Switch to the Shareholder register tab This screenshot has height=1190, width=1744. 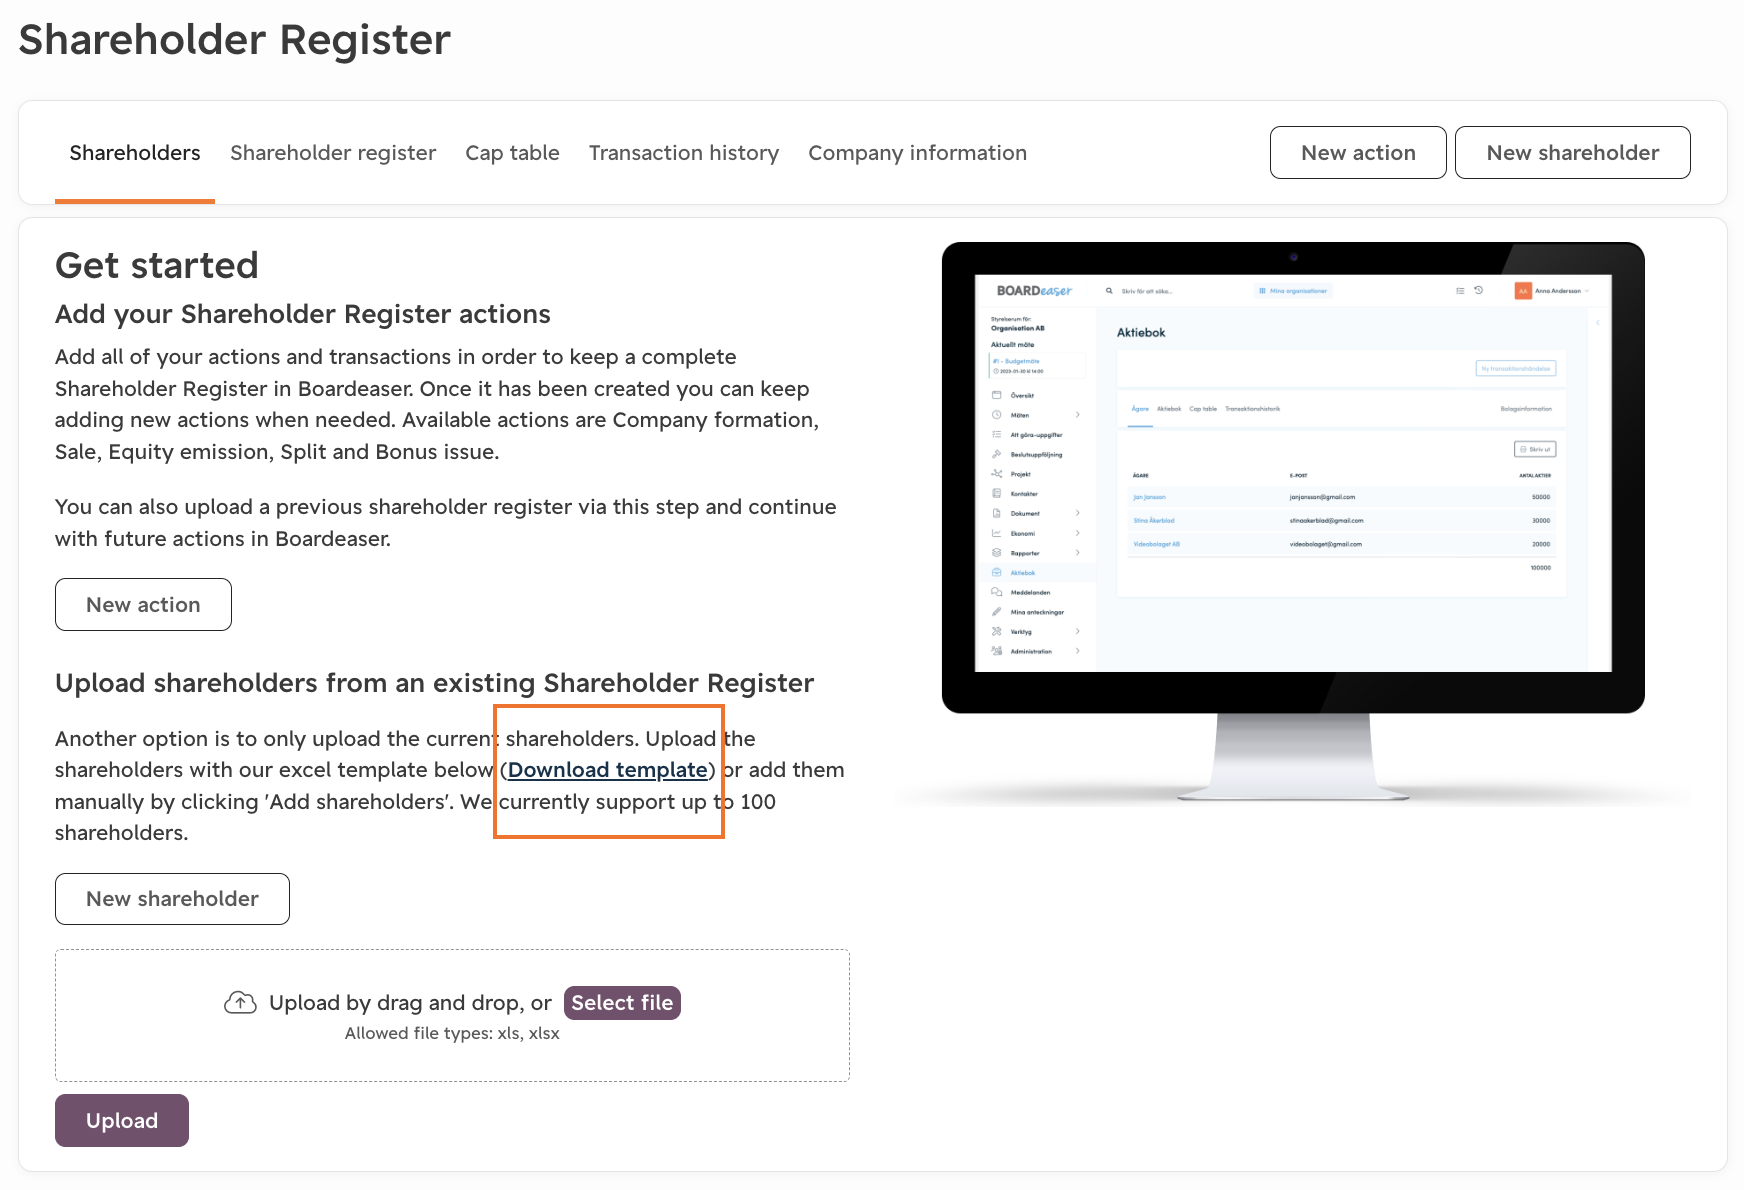coord(333,153)
